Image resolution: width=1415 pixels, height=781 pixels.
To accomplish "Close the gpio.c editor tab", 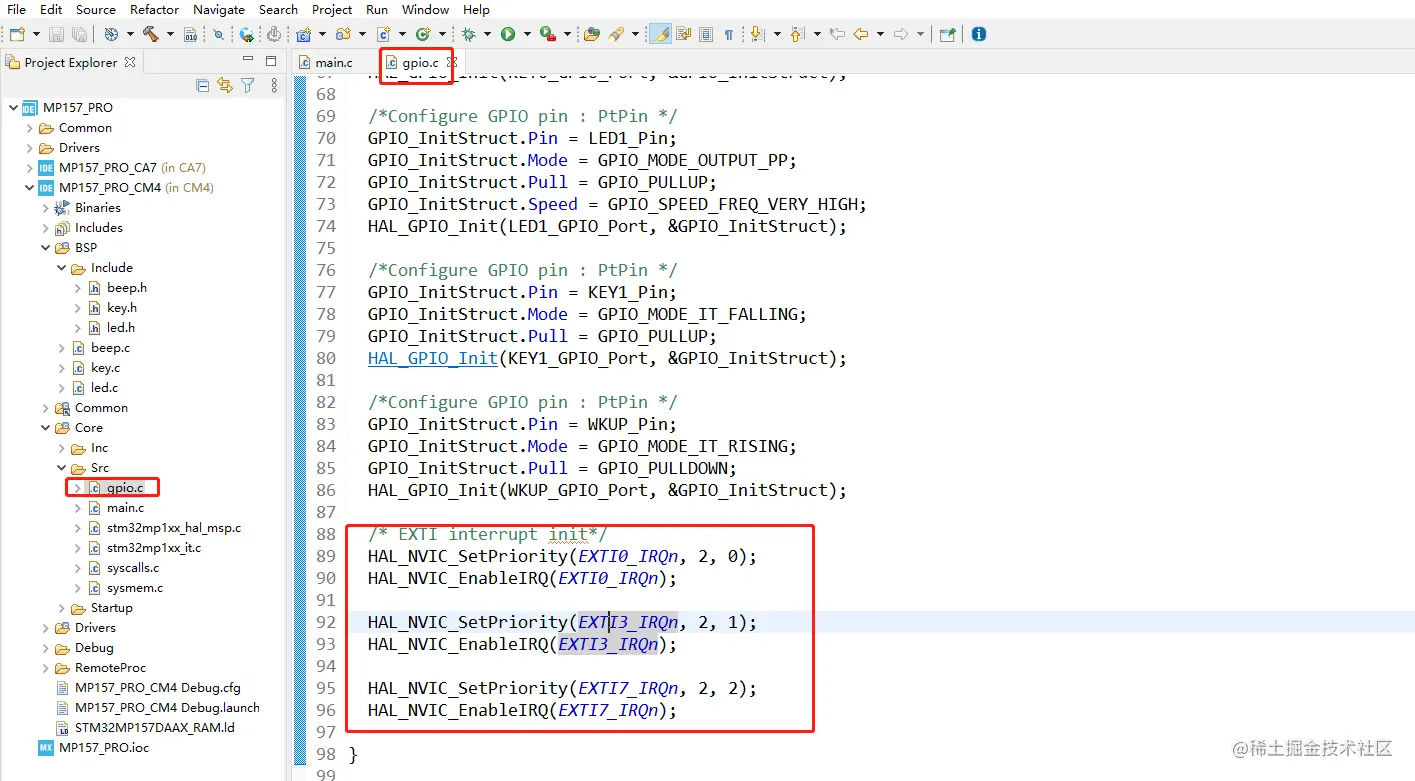I will (x=451, y=62).
